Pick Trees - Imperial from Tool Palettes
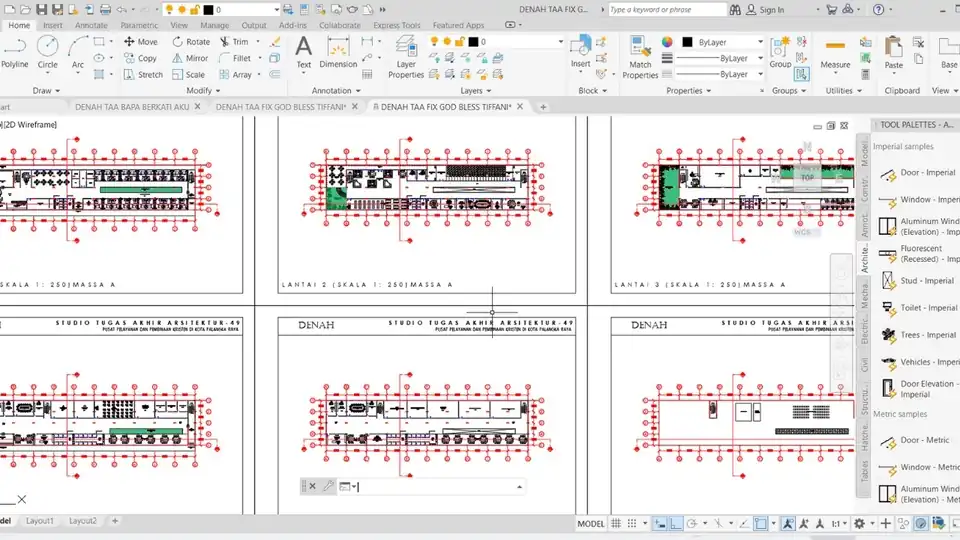 coord(918,335)
